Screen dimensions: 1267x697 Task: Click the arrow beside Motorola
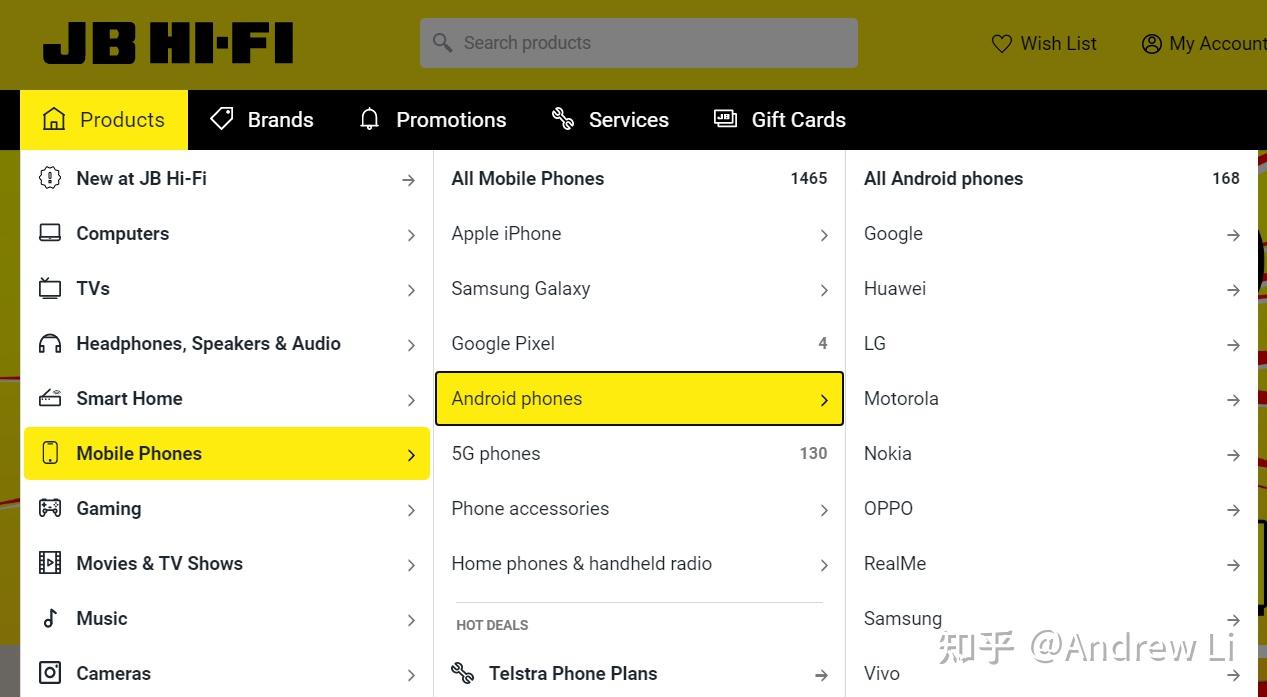[x=1233, y=400]
